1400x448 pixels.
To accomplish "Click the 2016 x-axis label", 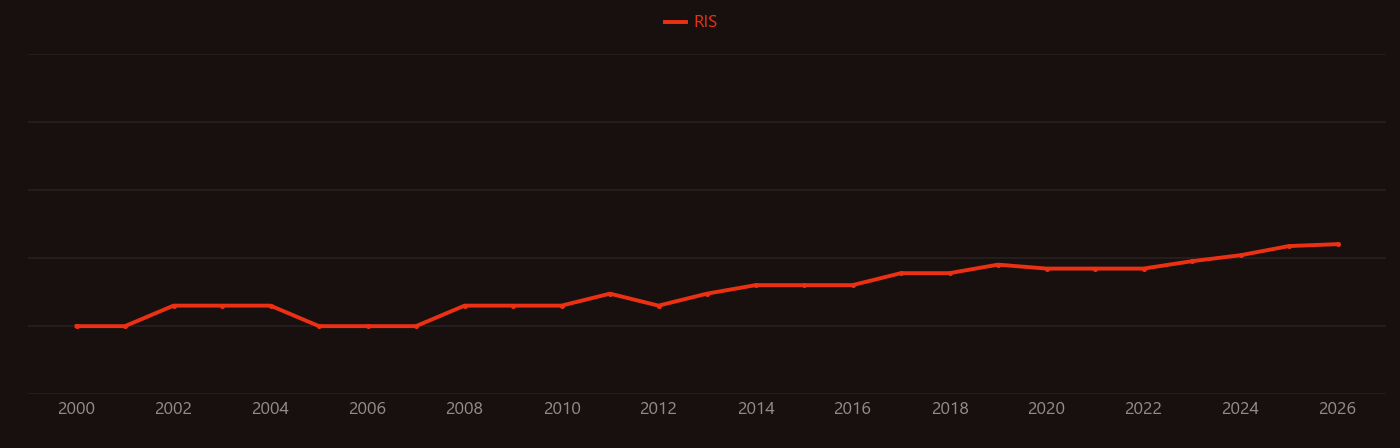I will point(852,409).
